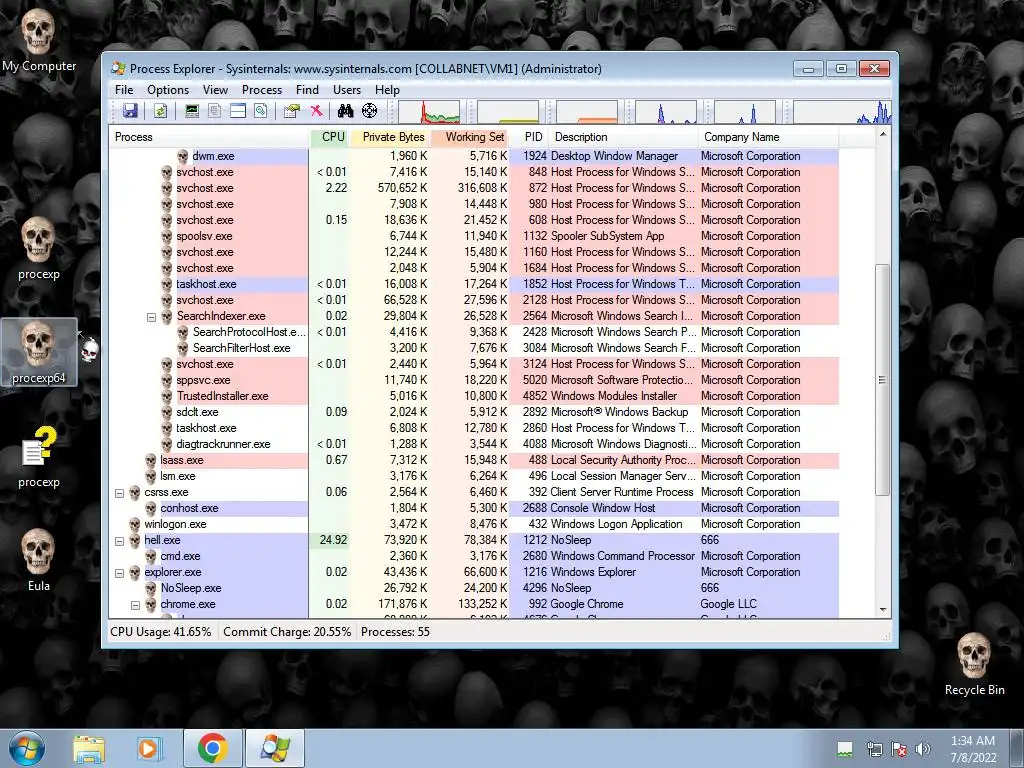
Task: Sort by the PID column header
Action: tap(530, 137)
